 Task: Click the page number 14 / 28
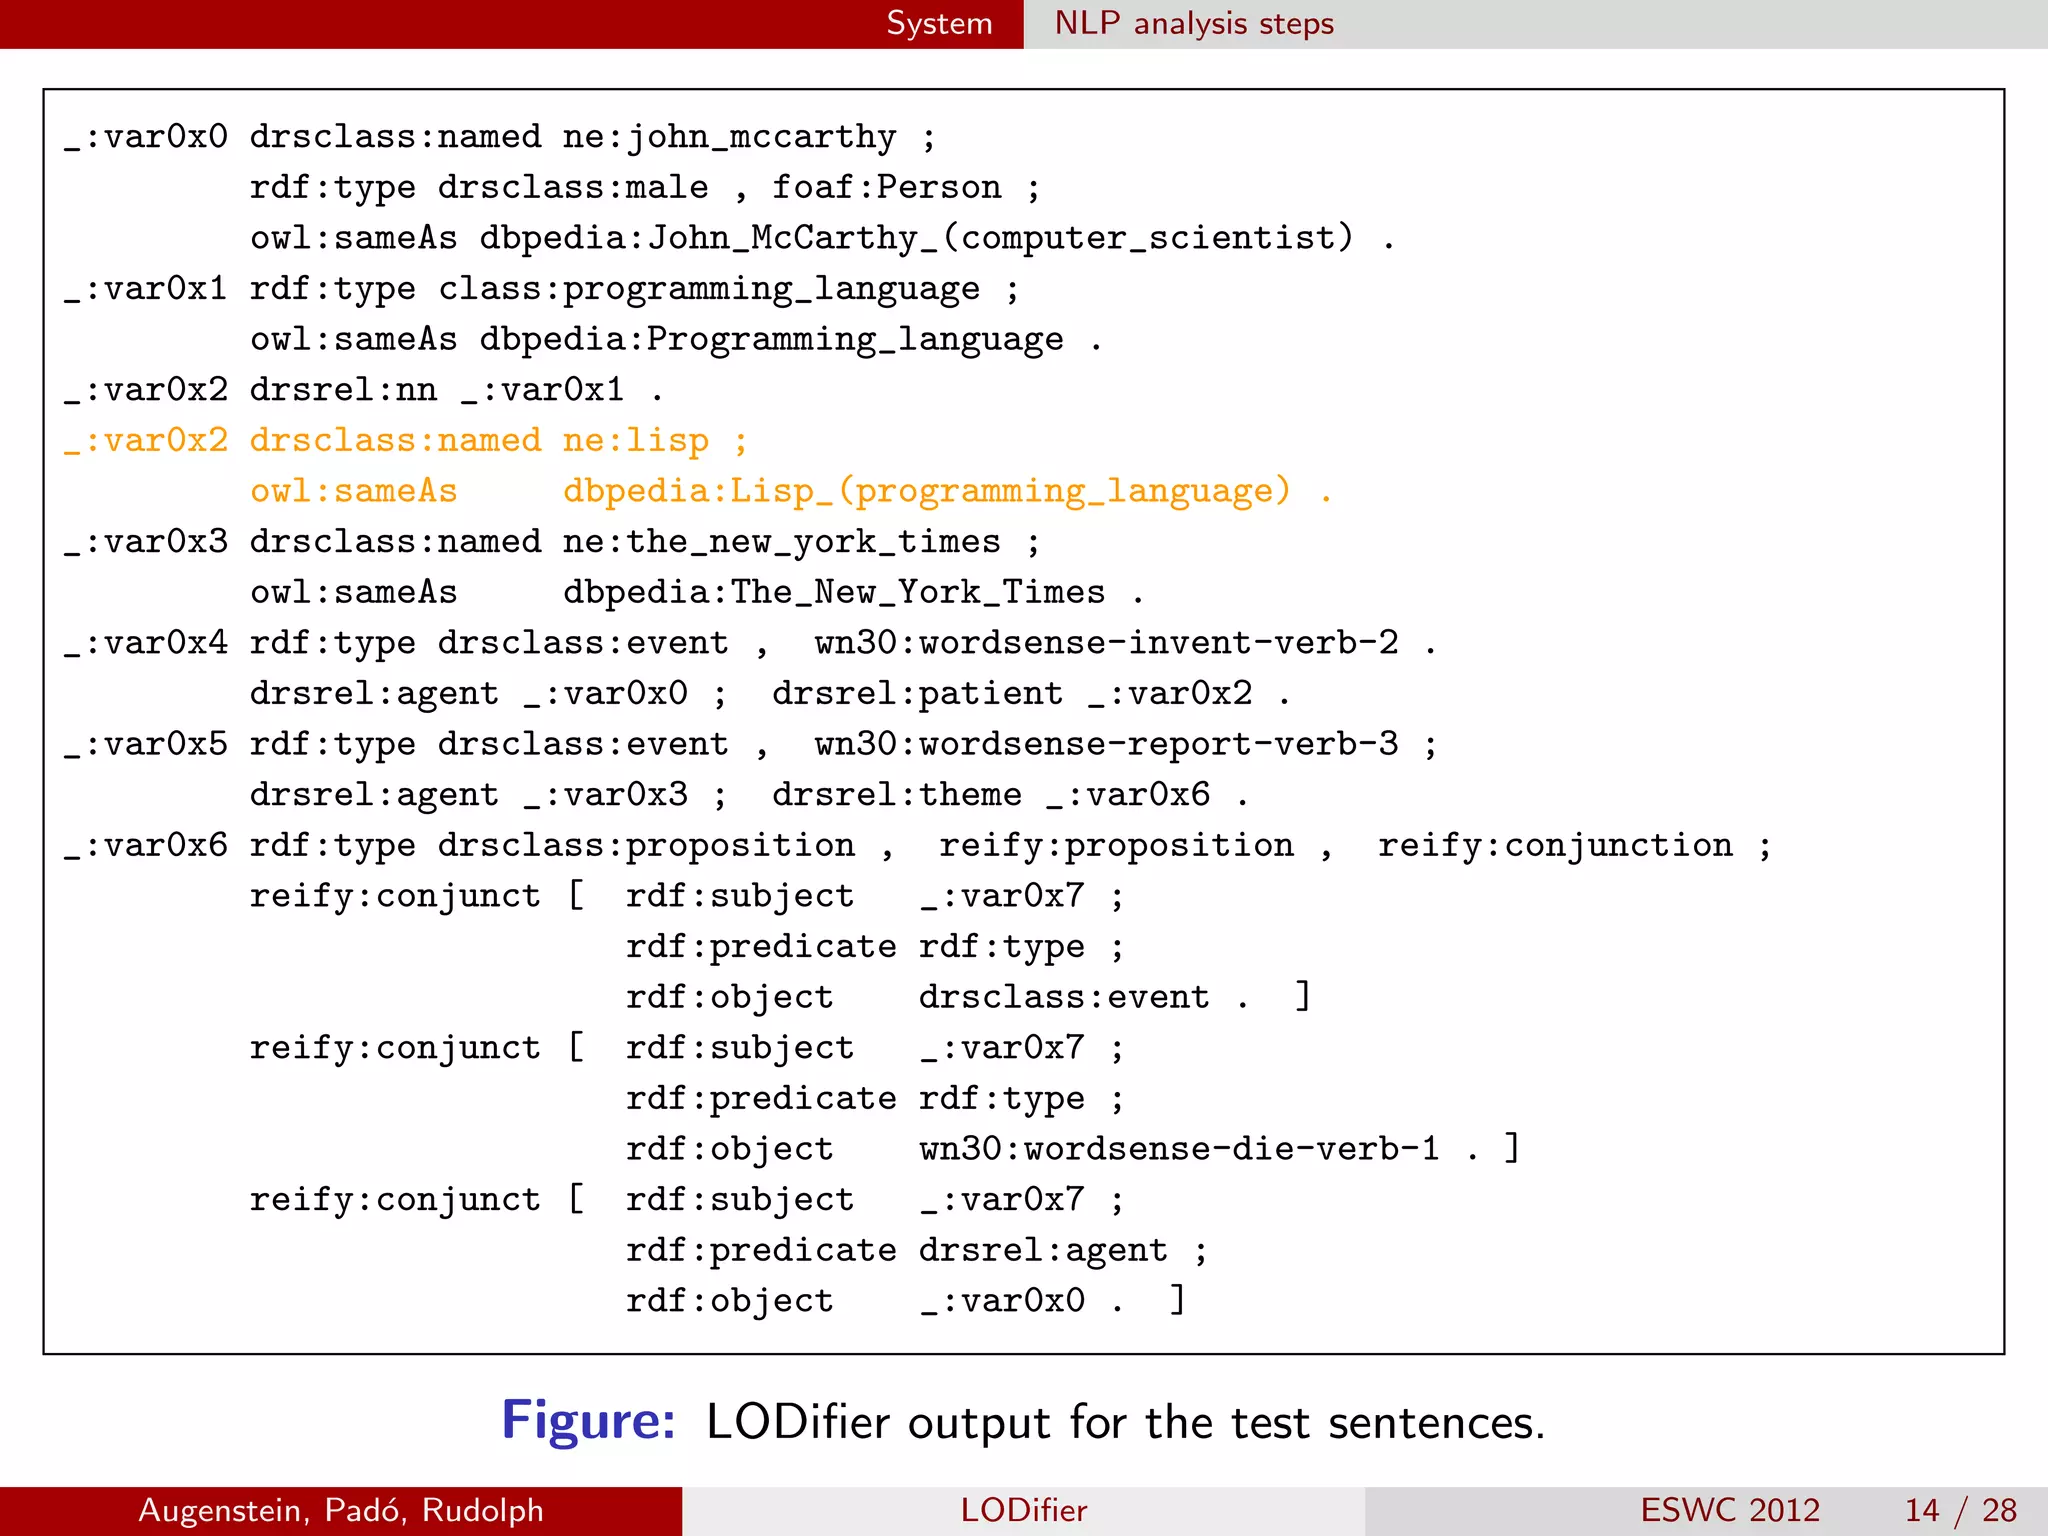click(1960, 1510)
